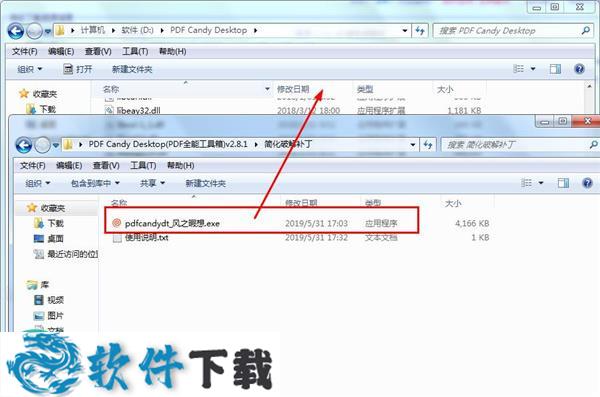Expand address history dropdown in PDF Candy Desktop window
600x397 pixels.
pyautogui.click(x=405, y=31)
